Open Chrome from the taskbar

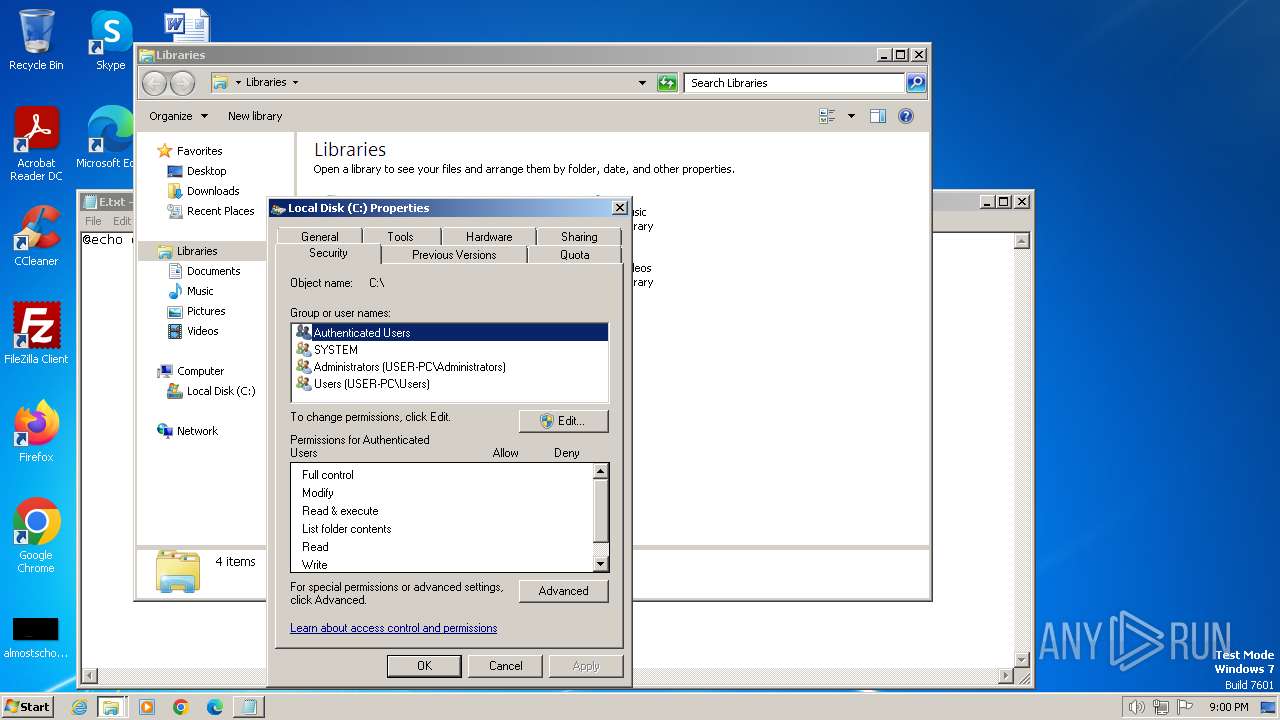click(181, 707)
